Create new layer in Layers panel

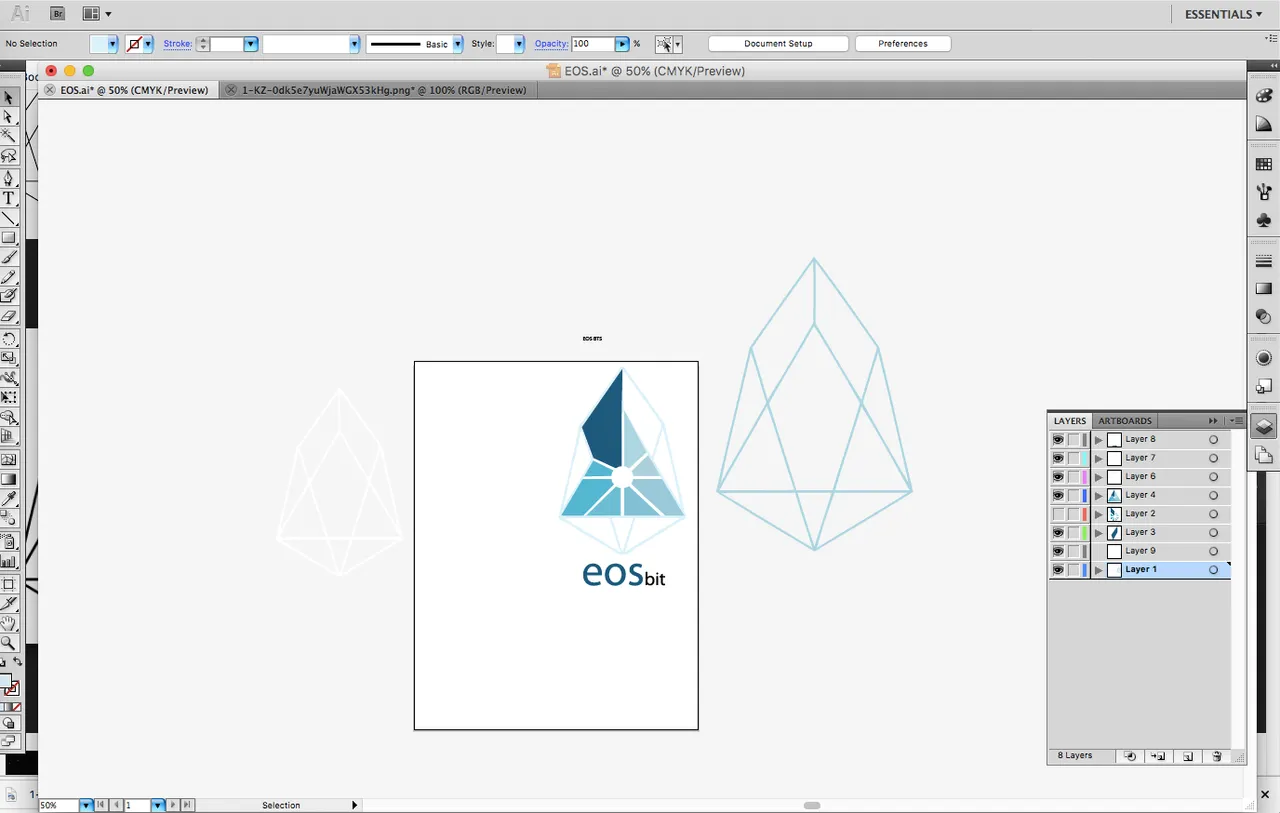tap(1188, 756)
